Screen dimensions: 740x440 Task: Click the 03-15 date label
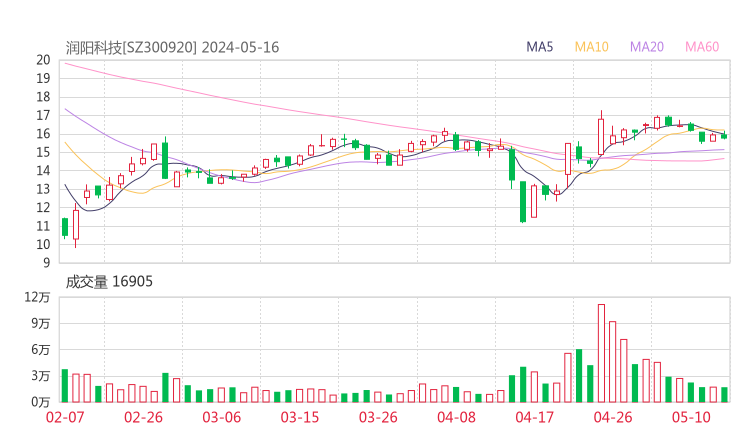tap(300, 417)
